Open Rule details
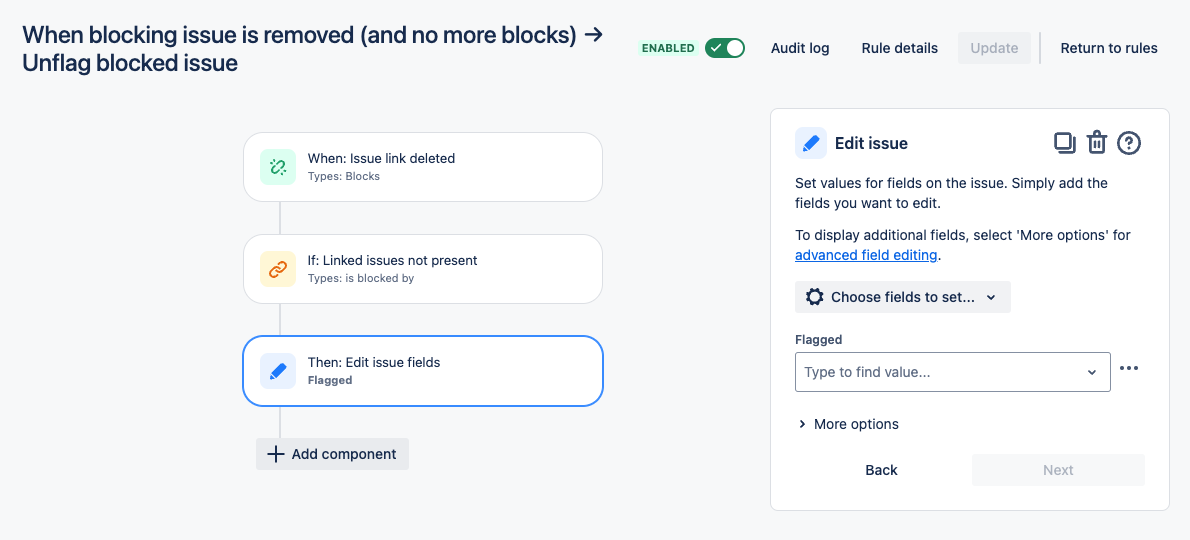 click(899, 48)
